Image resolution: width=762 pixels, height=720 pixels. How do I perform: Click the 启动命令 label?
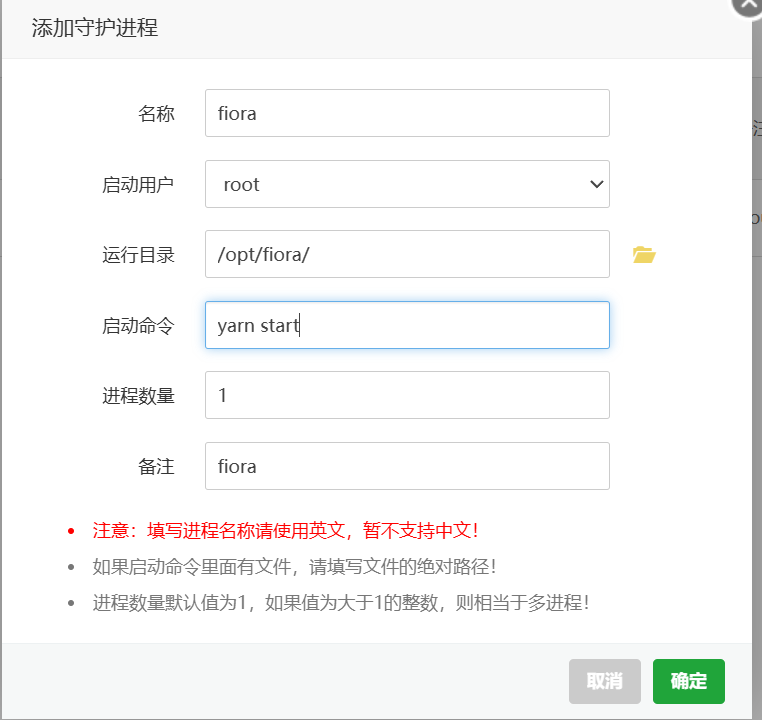[138, 326]
